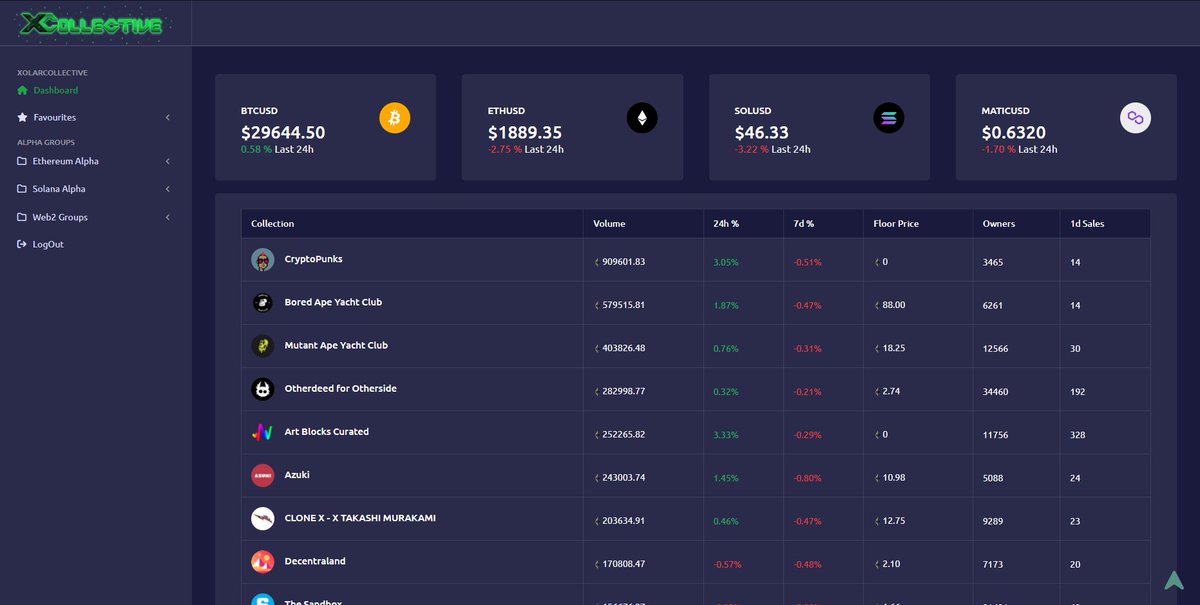Click the LogOut arrow icon
This screenshot has height=605, width=1200.
(23, 244)
